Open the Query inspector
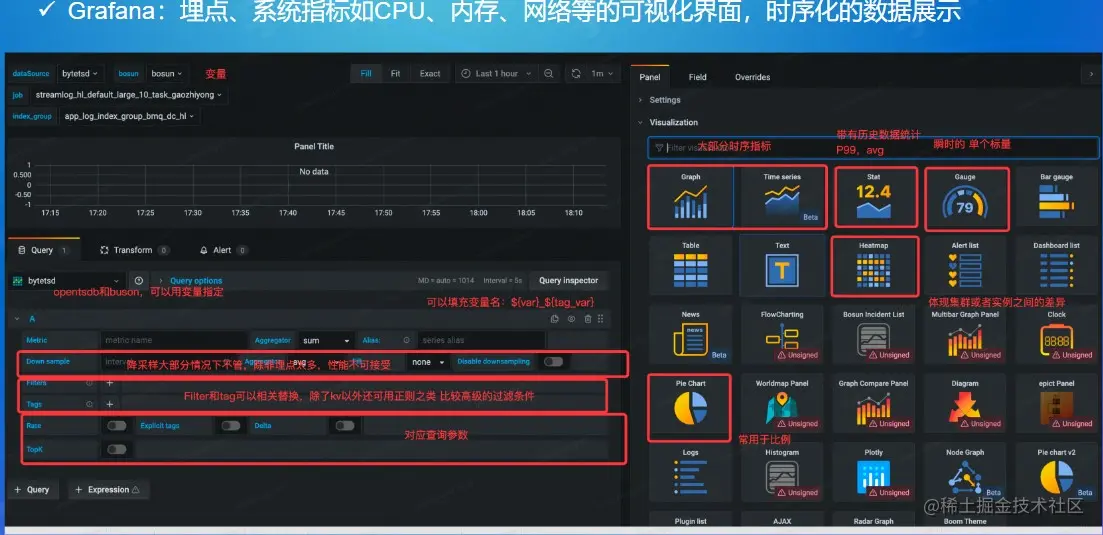 coord(568,281)
